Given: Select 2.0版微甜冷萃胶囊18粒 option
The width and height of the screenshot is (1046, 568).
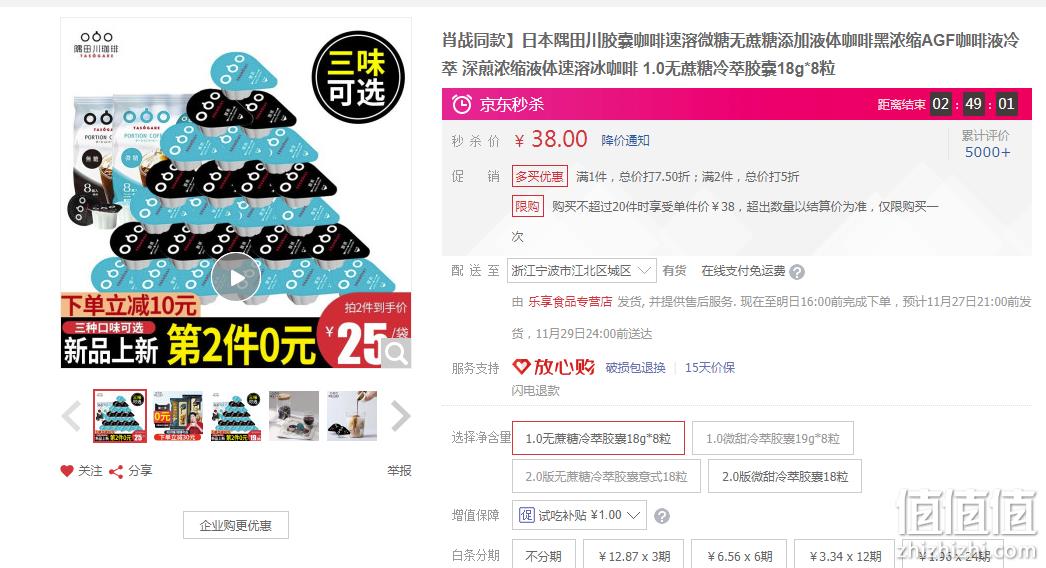Looking at the screenshot, I should point(784,477).
